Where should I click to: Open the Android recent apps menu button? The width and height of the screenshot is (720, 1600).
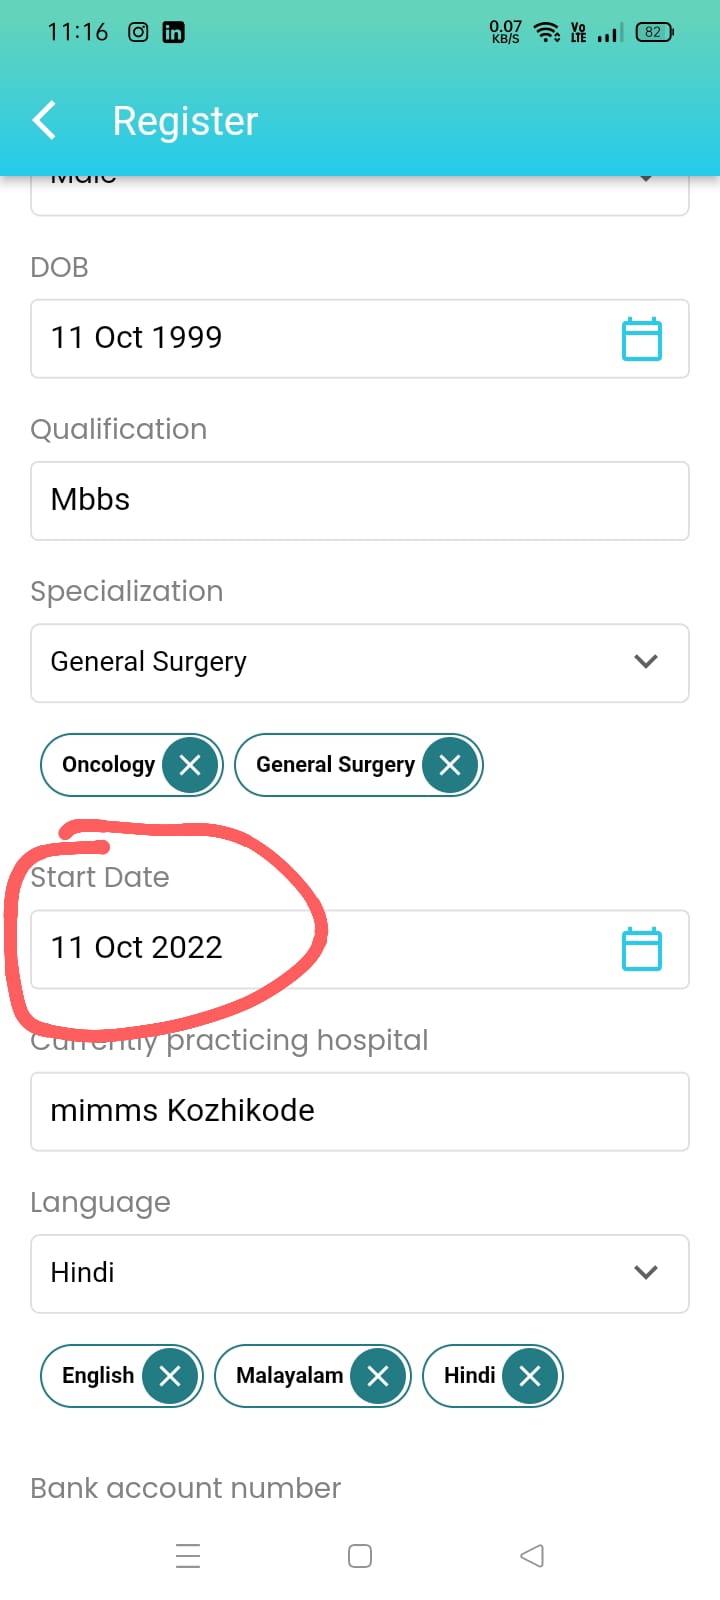coord(188,1556)
